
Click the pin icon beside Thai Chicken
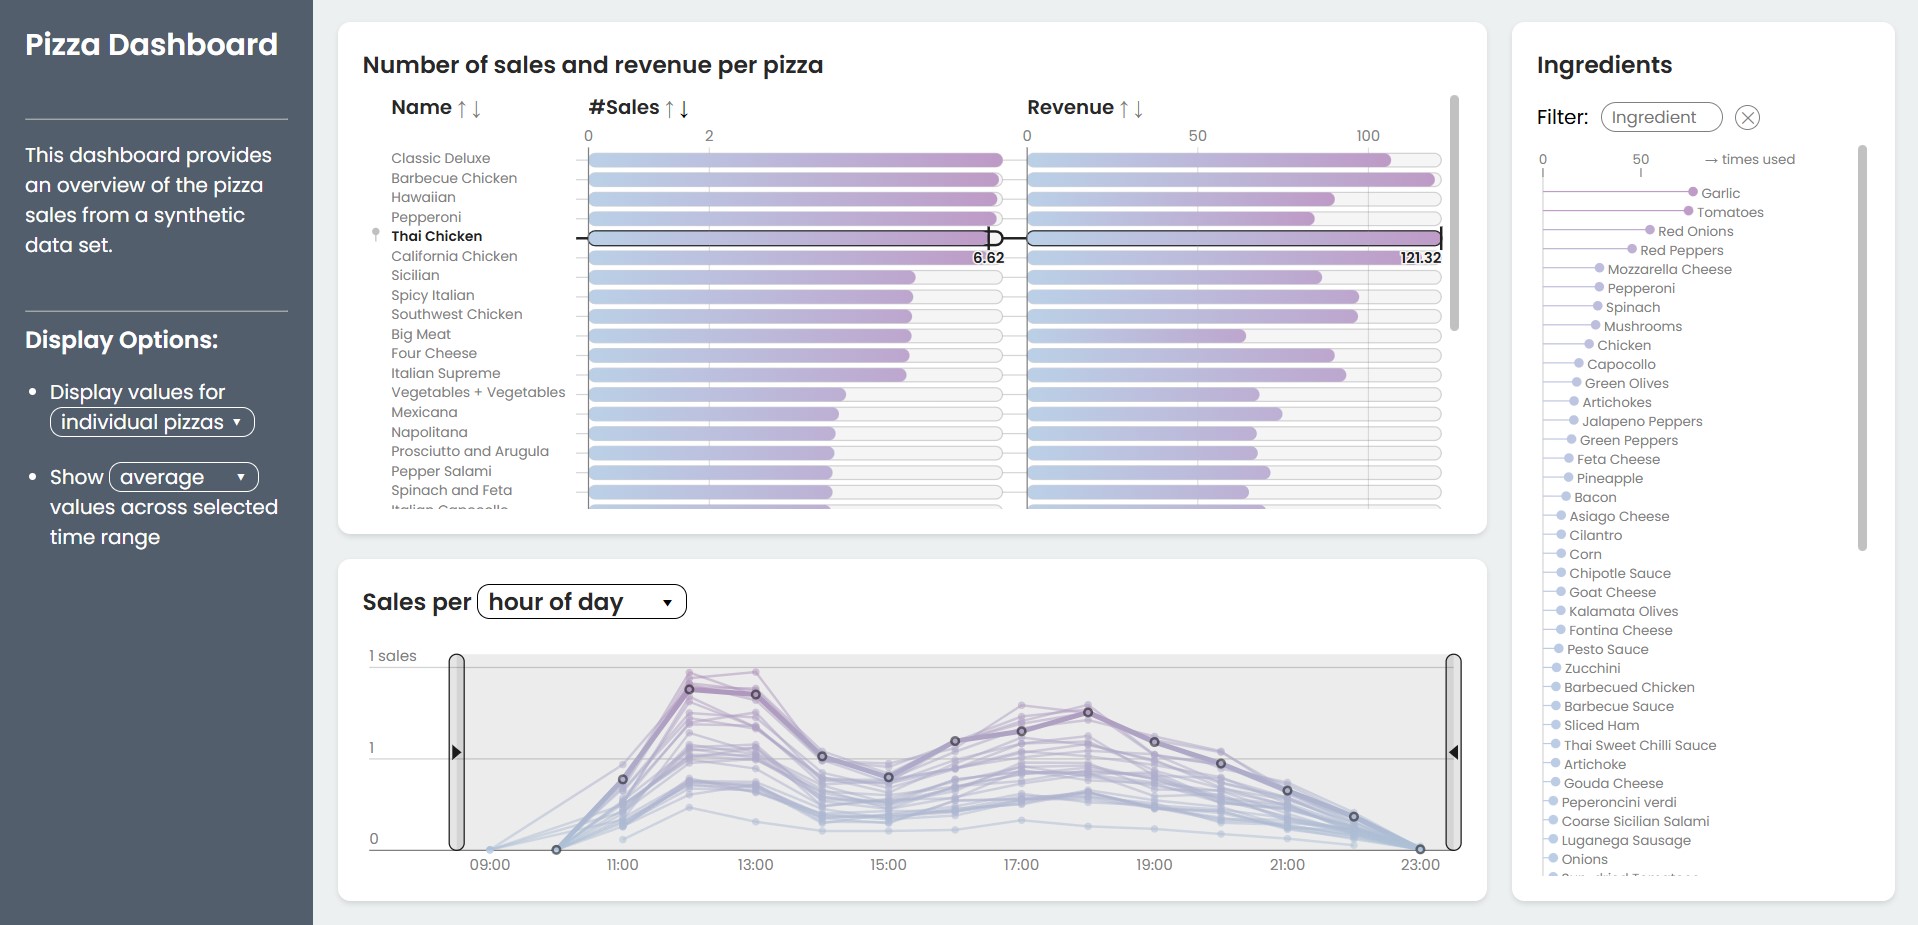click(x=376, y=235)
